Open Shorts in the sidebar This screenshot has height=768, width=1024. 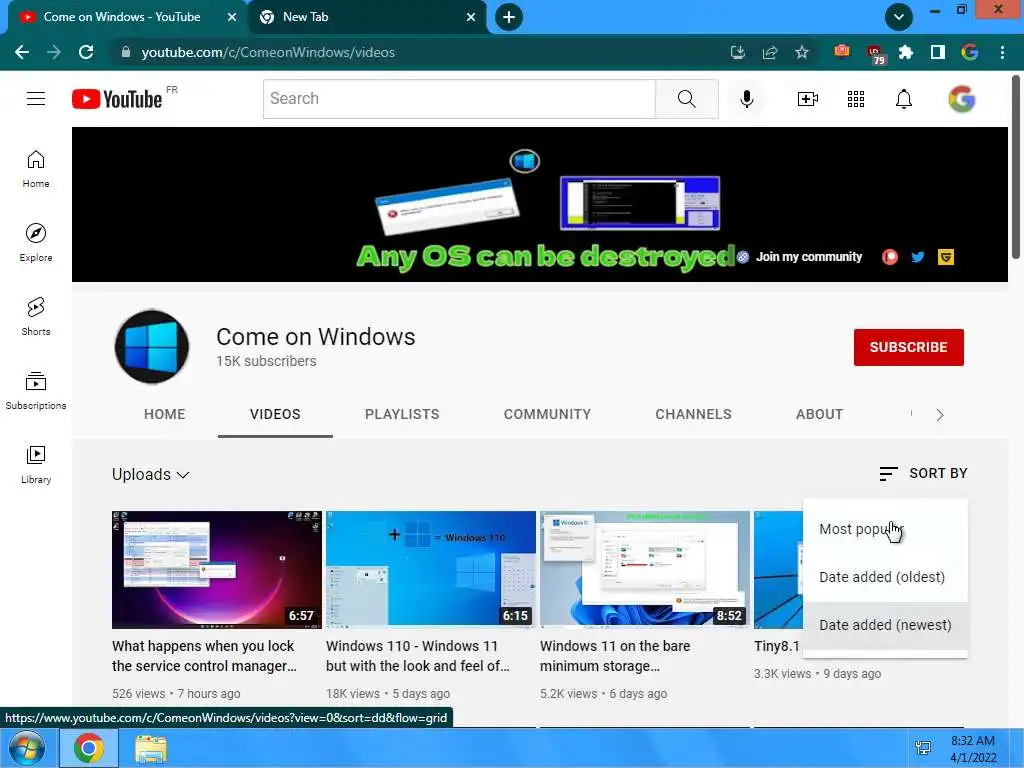pos(36,316)
